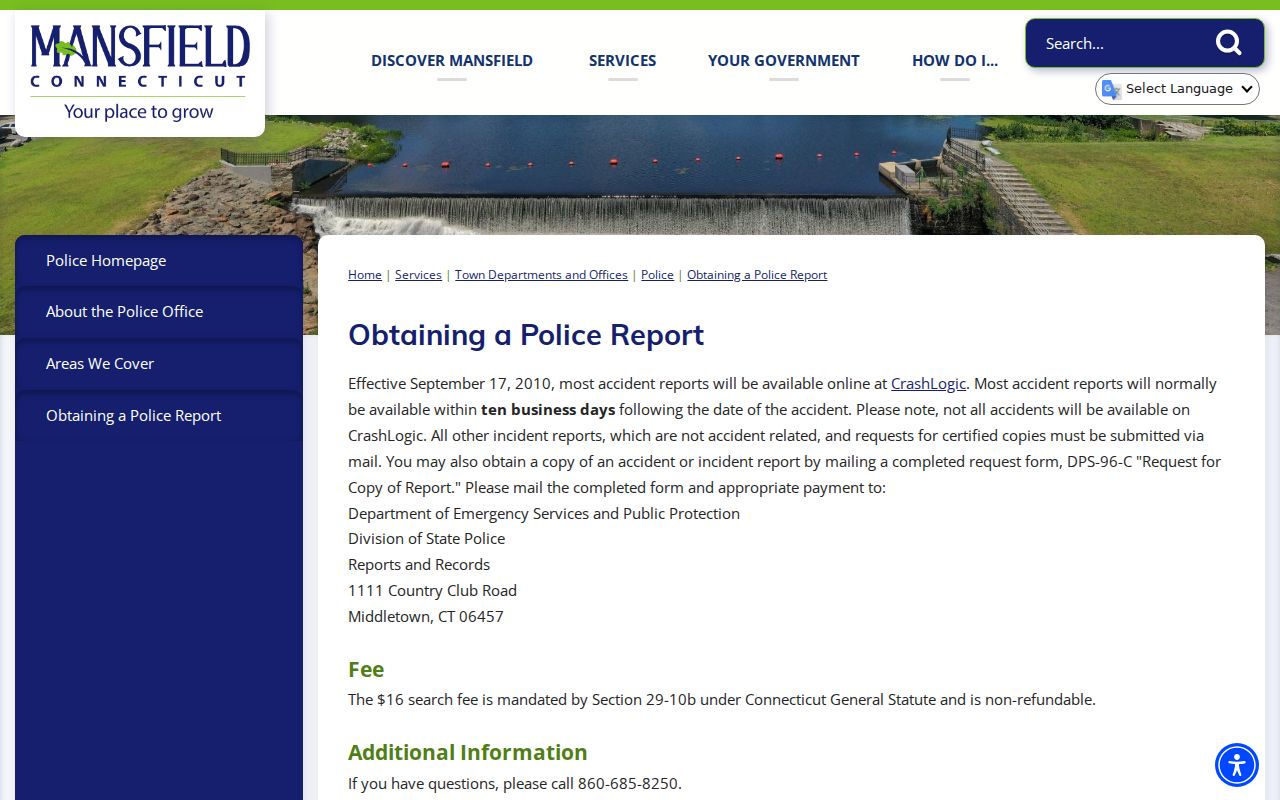Click the Google Translate icon
The image size is (1280, 800).
(1111, 89)
